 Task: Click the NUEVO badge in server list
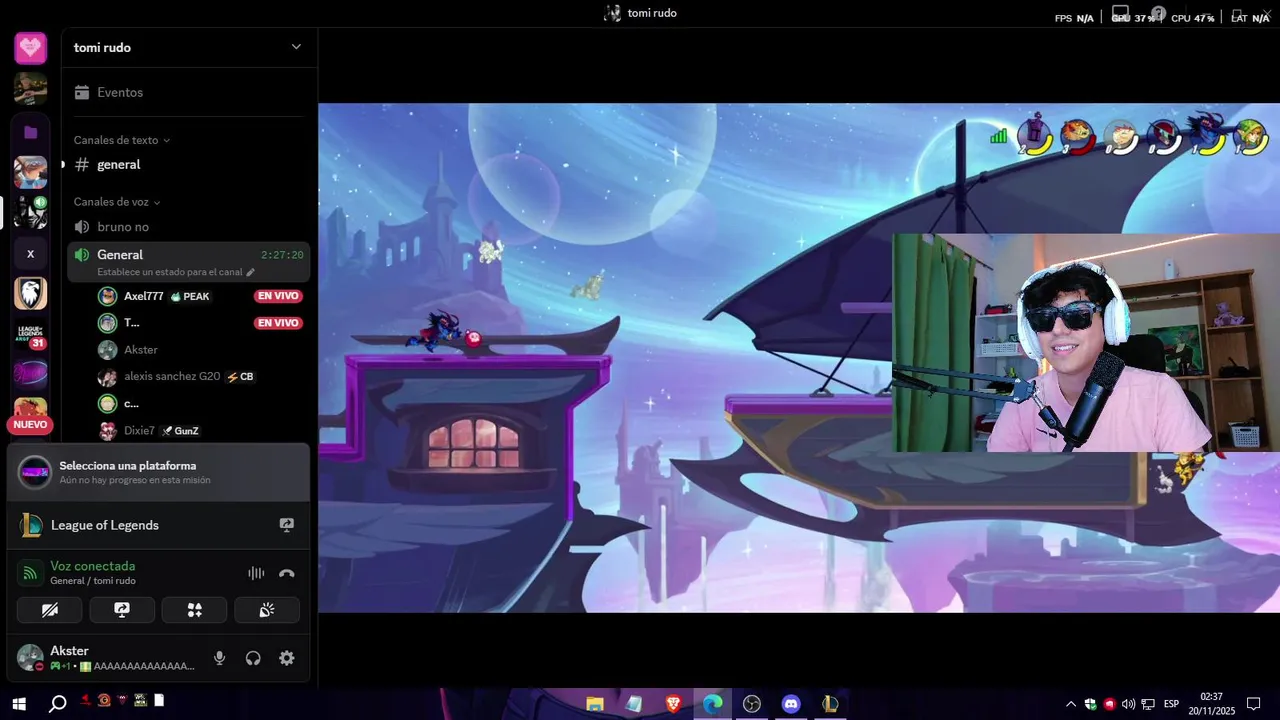[30, 425]
